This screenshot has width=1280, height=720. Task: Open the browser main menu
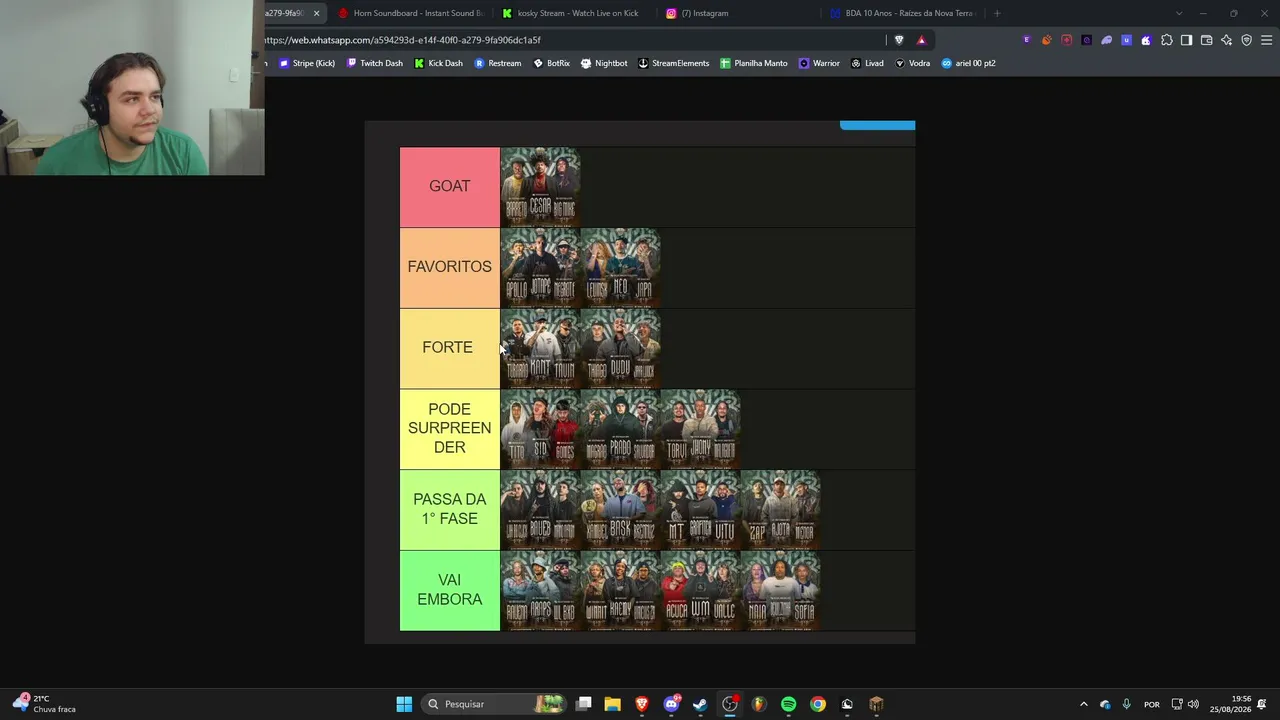coord(1266,40)
